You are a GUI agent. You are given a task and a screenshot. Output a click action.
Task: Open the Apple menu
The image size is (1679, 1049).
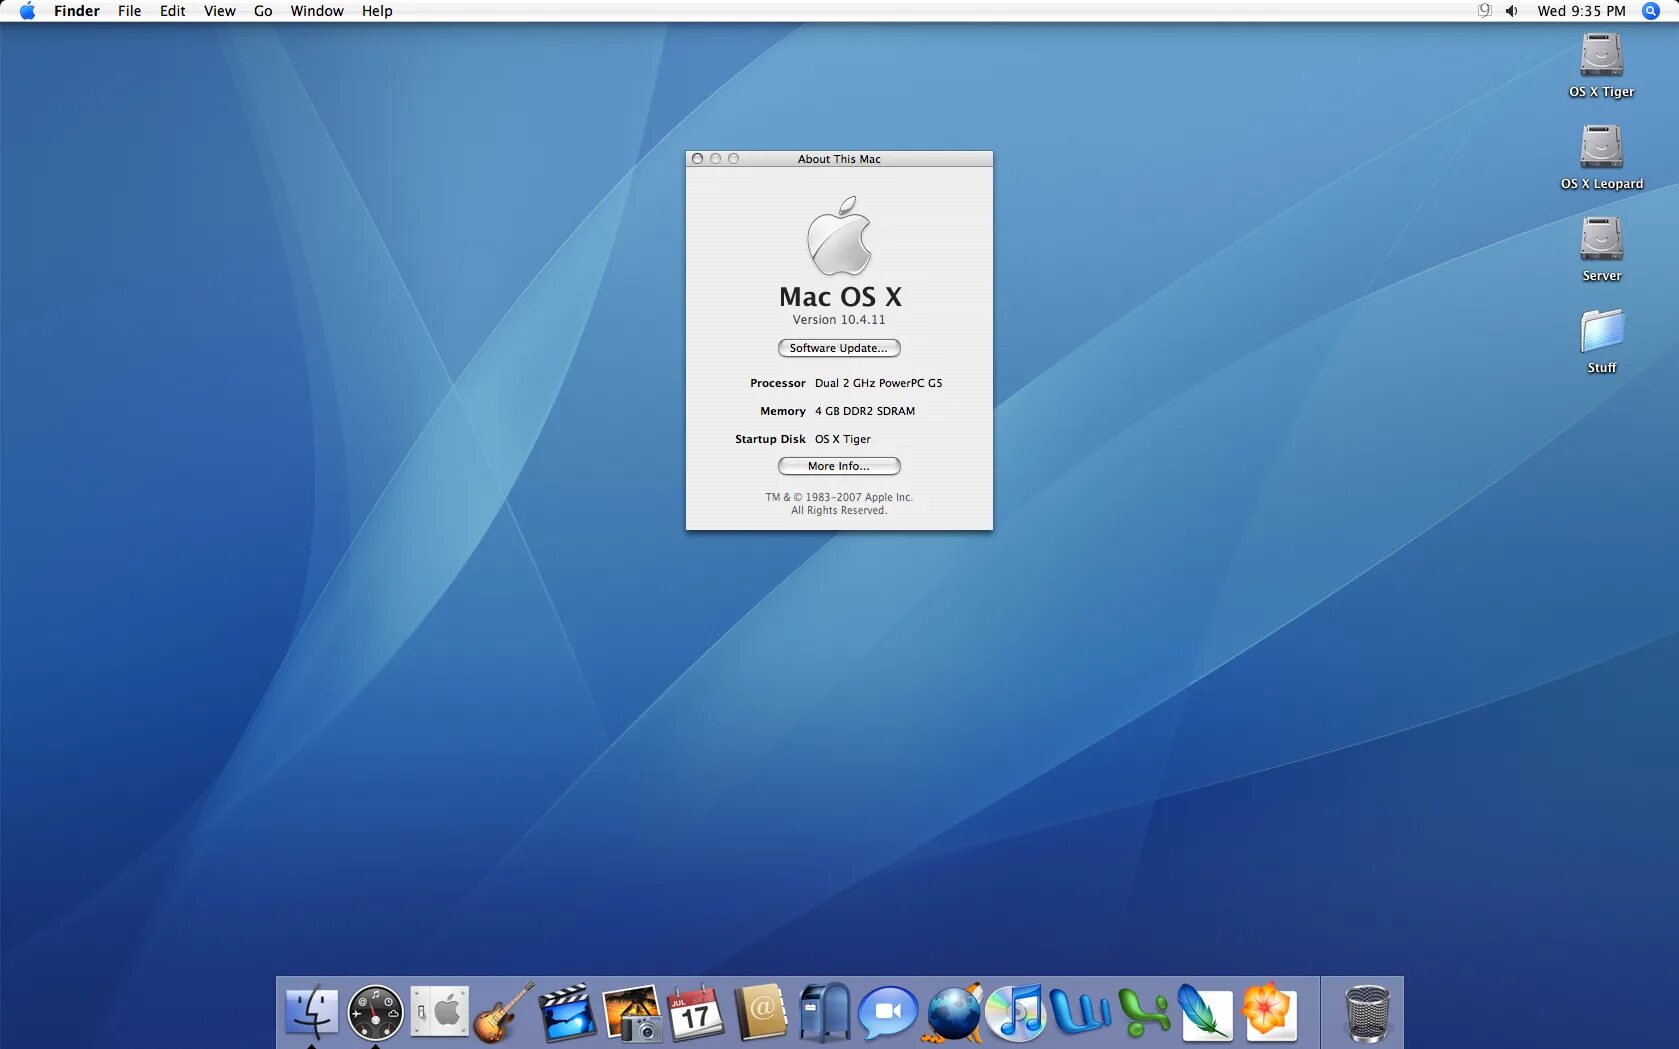(x=27, y=11)
